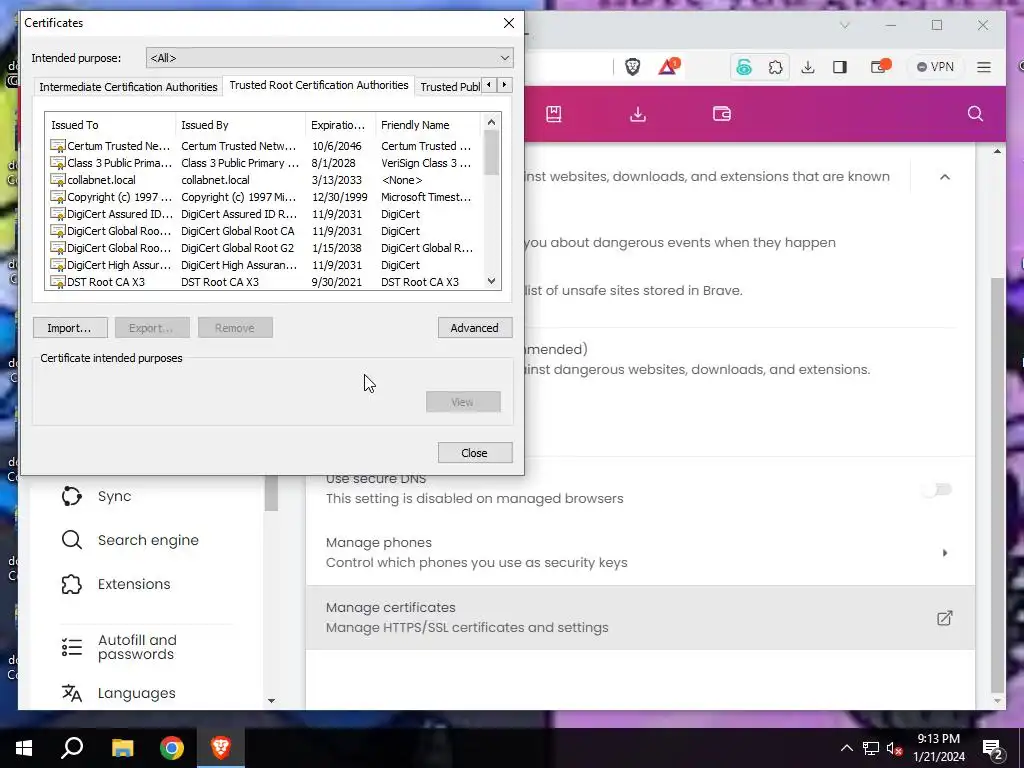Open the Brave Wallet toolbar icon
Screen dimensions: 1024x768
coord(881,67)
